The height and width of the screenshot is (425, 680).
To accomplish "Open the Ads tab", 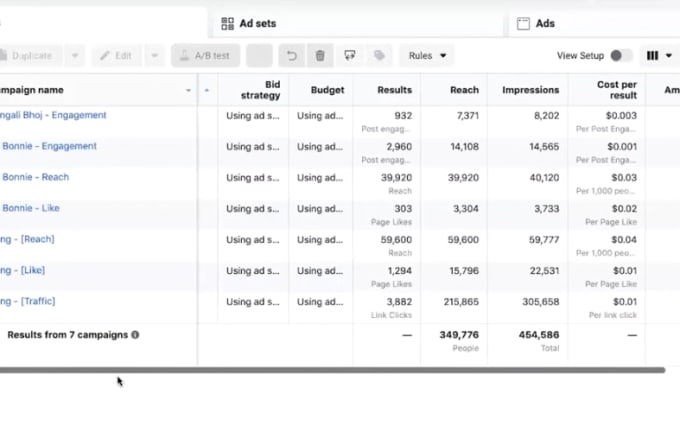I will point(594,23).
